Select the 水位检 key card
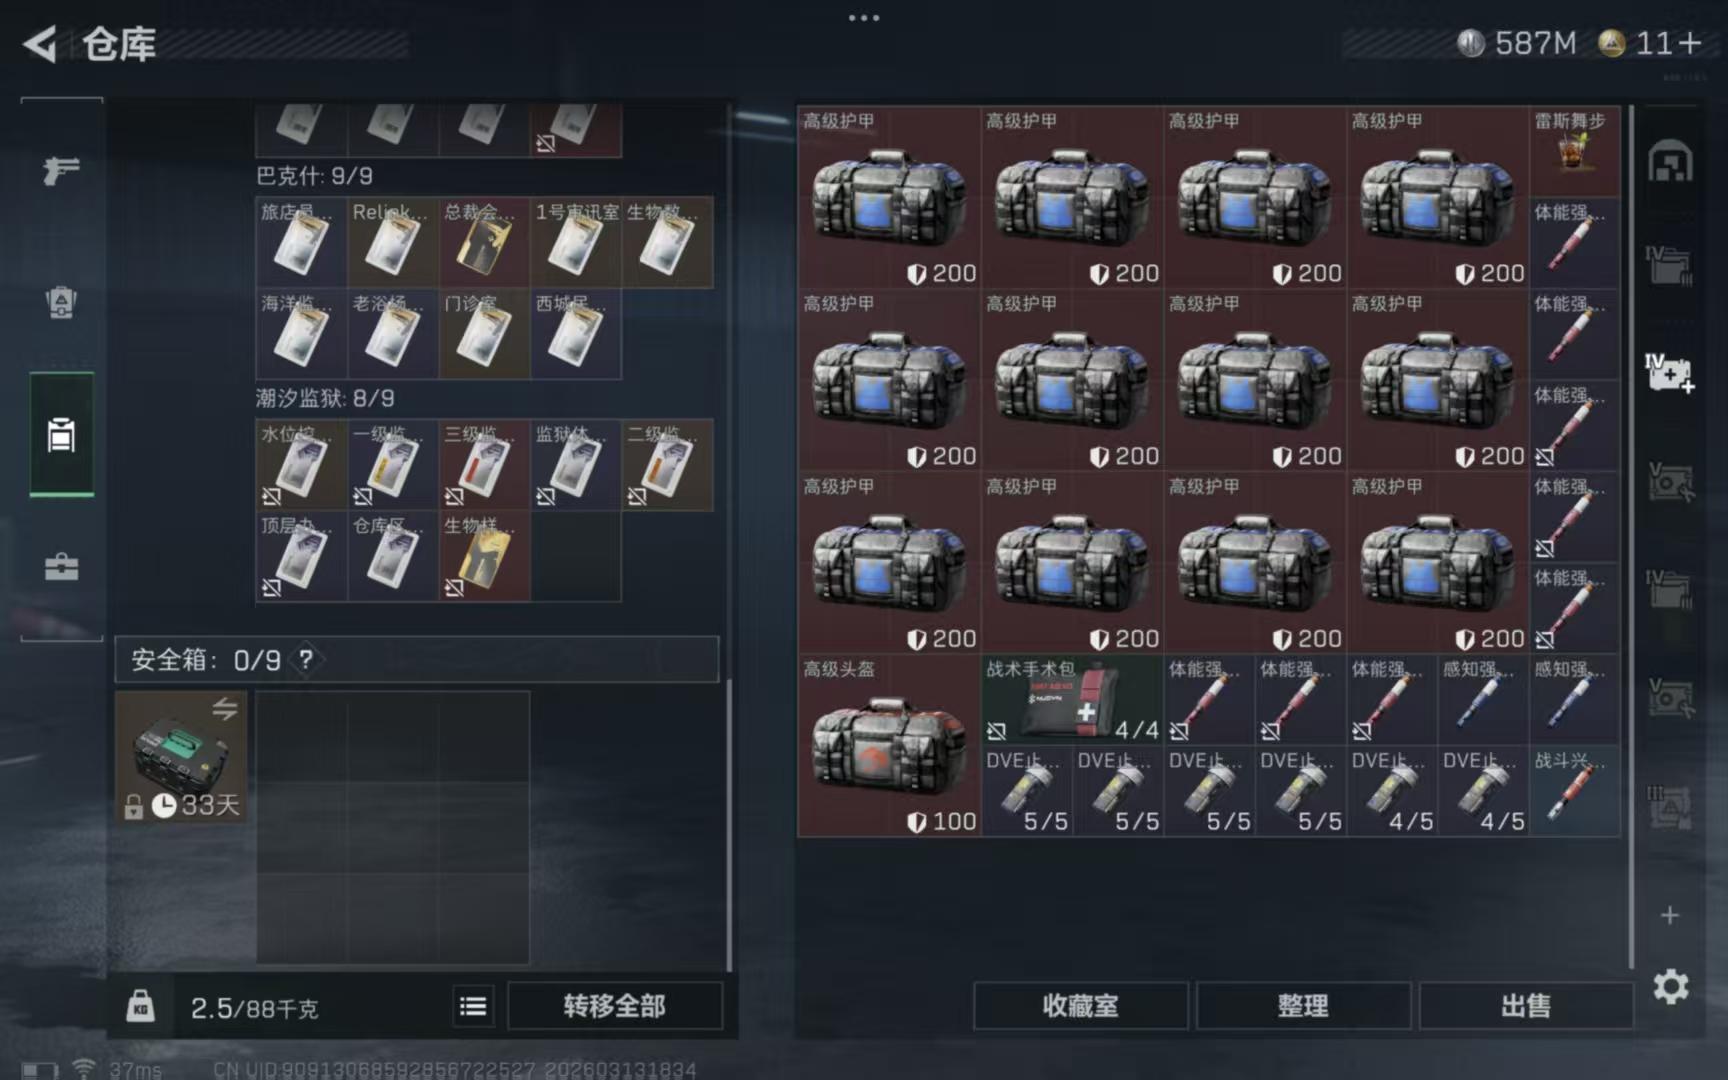 coord(301,465)
